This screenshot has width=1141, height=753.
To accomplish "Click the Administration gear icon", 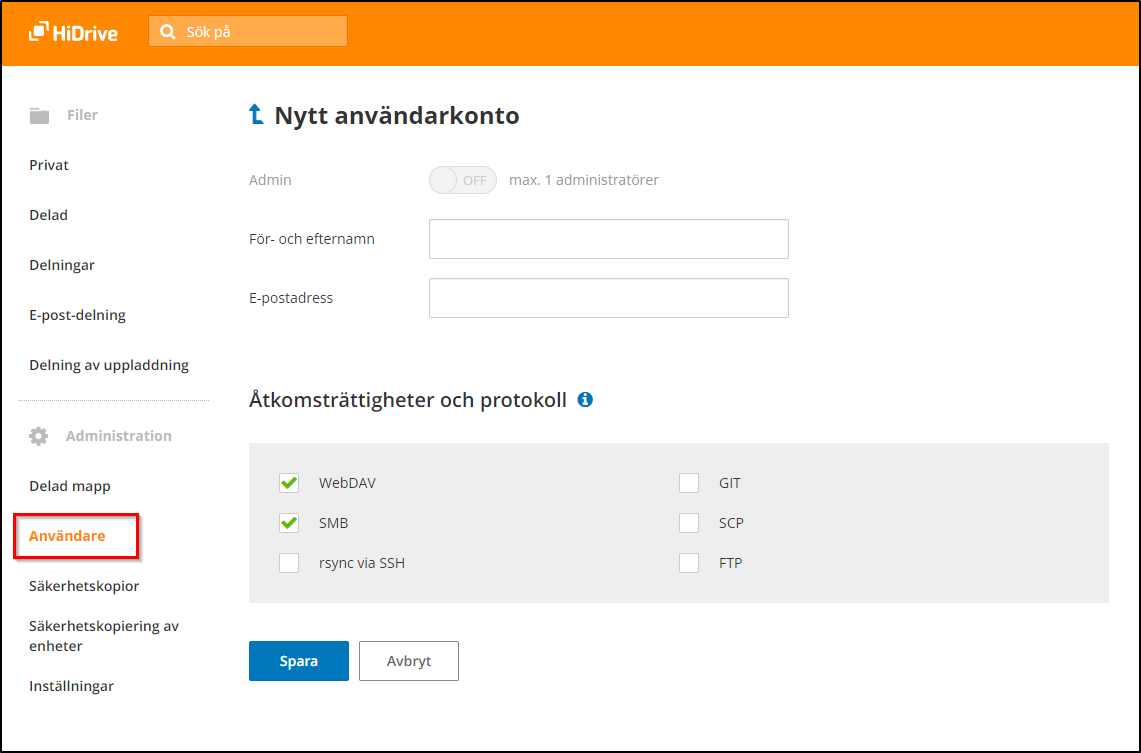I will (x=39, y=436).
